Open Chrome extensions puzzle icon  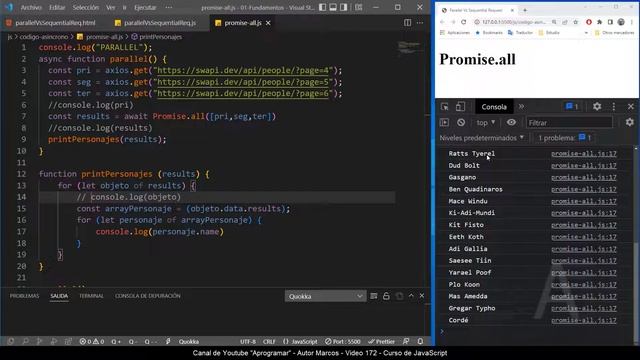tap(600, 22)
